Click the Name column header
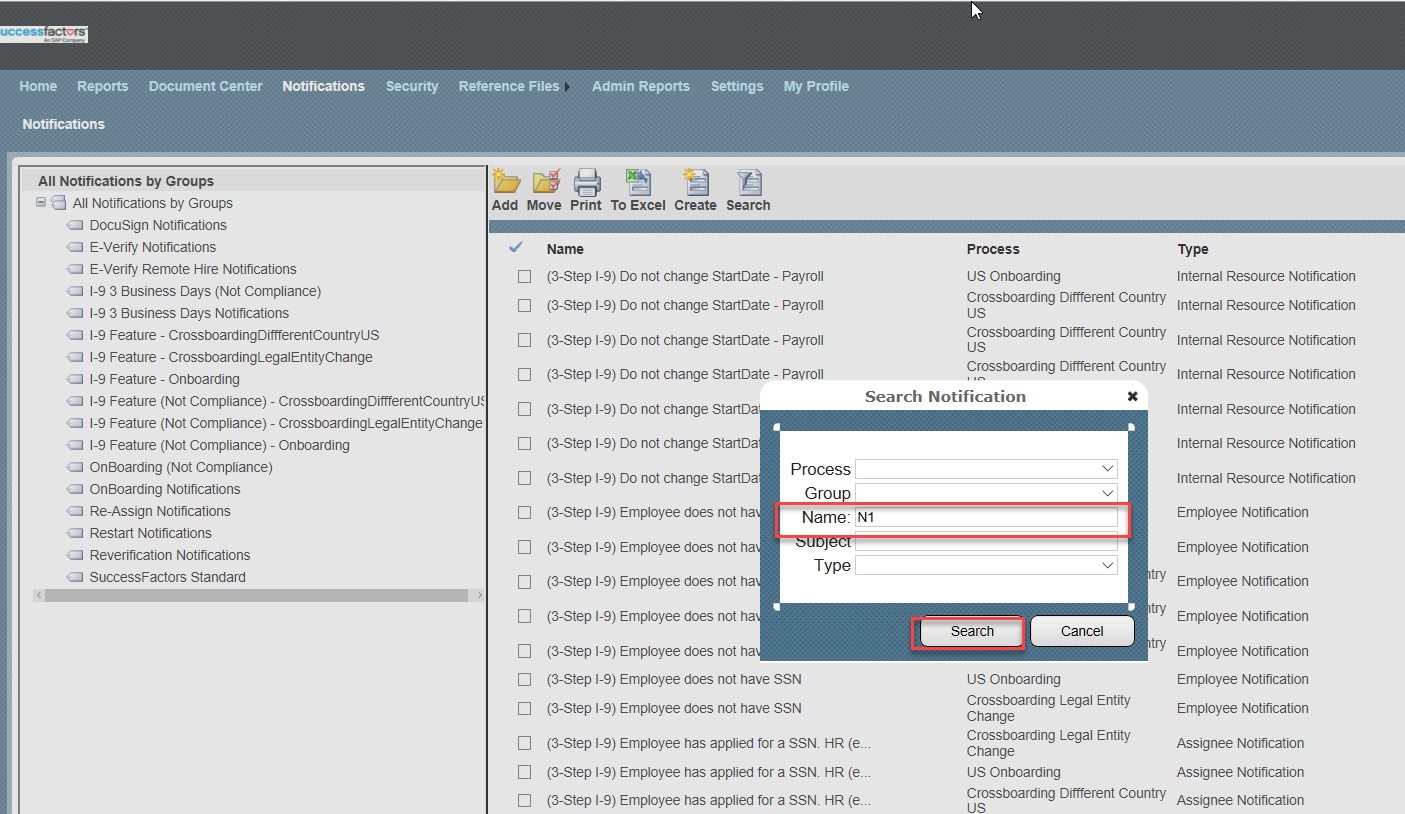The width and height of the screenshot is (1405, 814). click(x=565, y=249)
